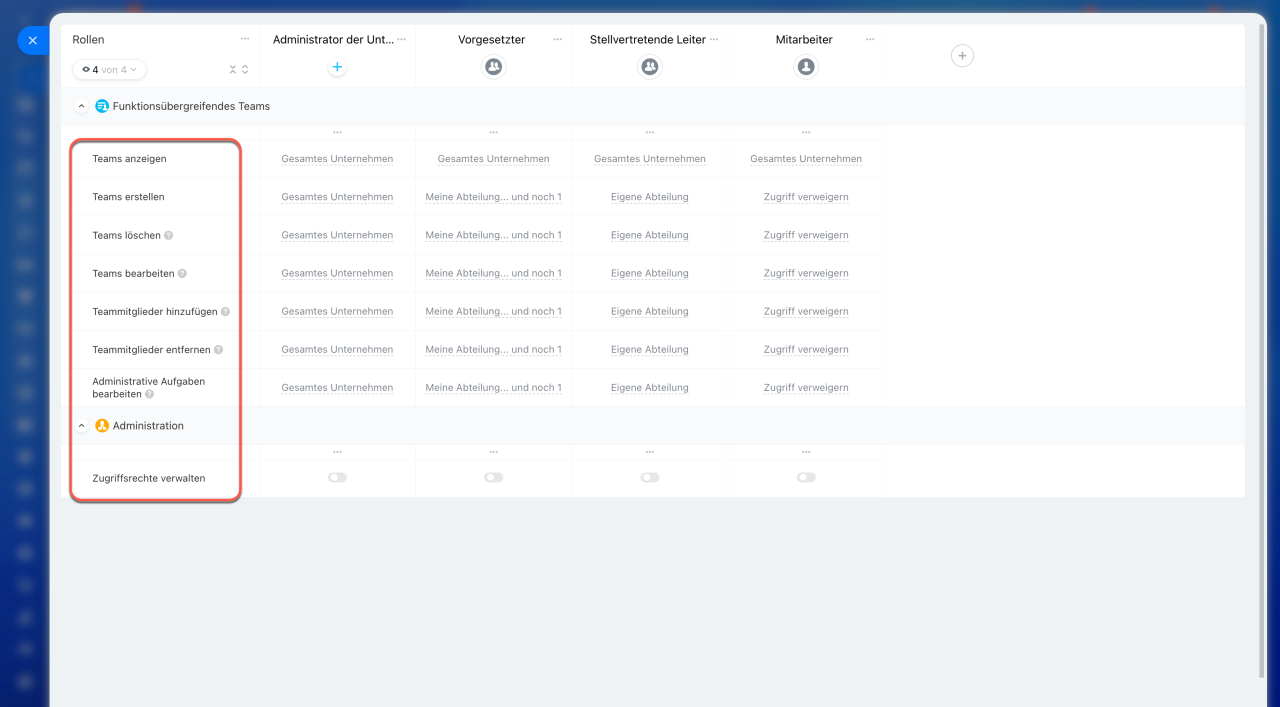
Task: Click the Mitarbeiter role member avatar icon
Action: (x=806, y=67)
